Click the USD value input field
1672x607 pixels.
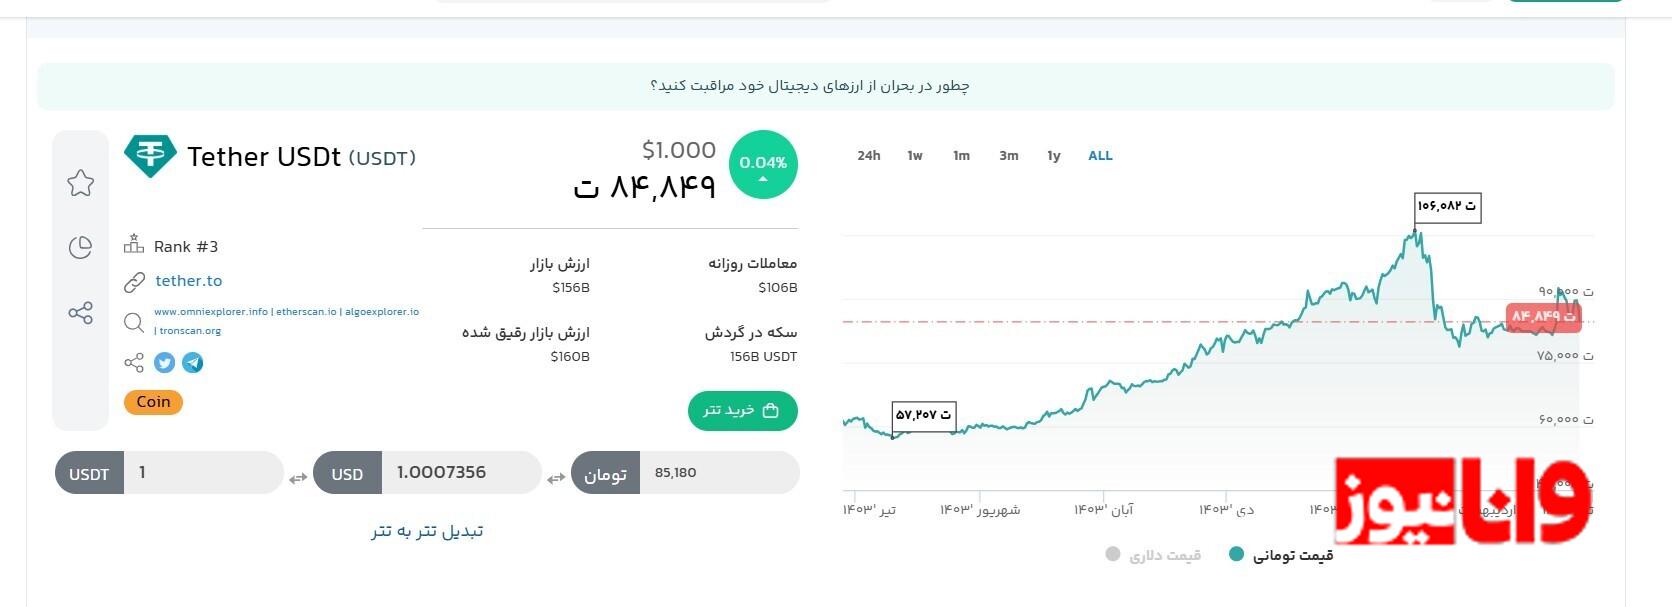(460, 473)
